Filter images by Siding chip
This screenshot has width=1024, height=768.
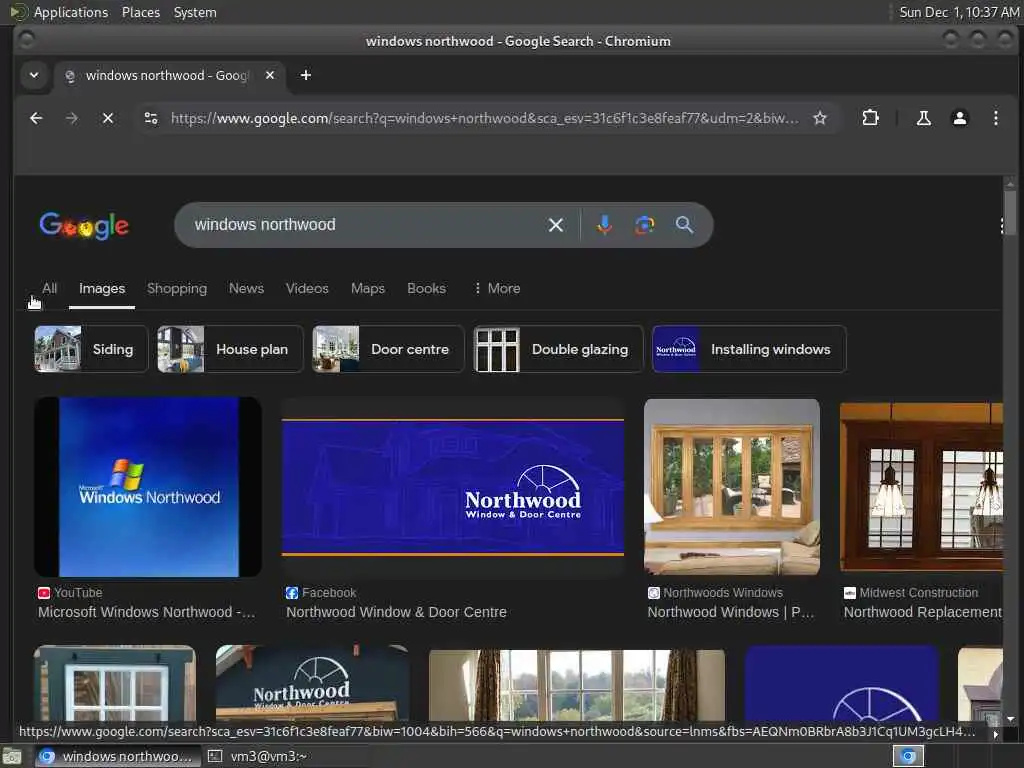pyautogui.click(x=91, y=349)
